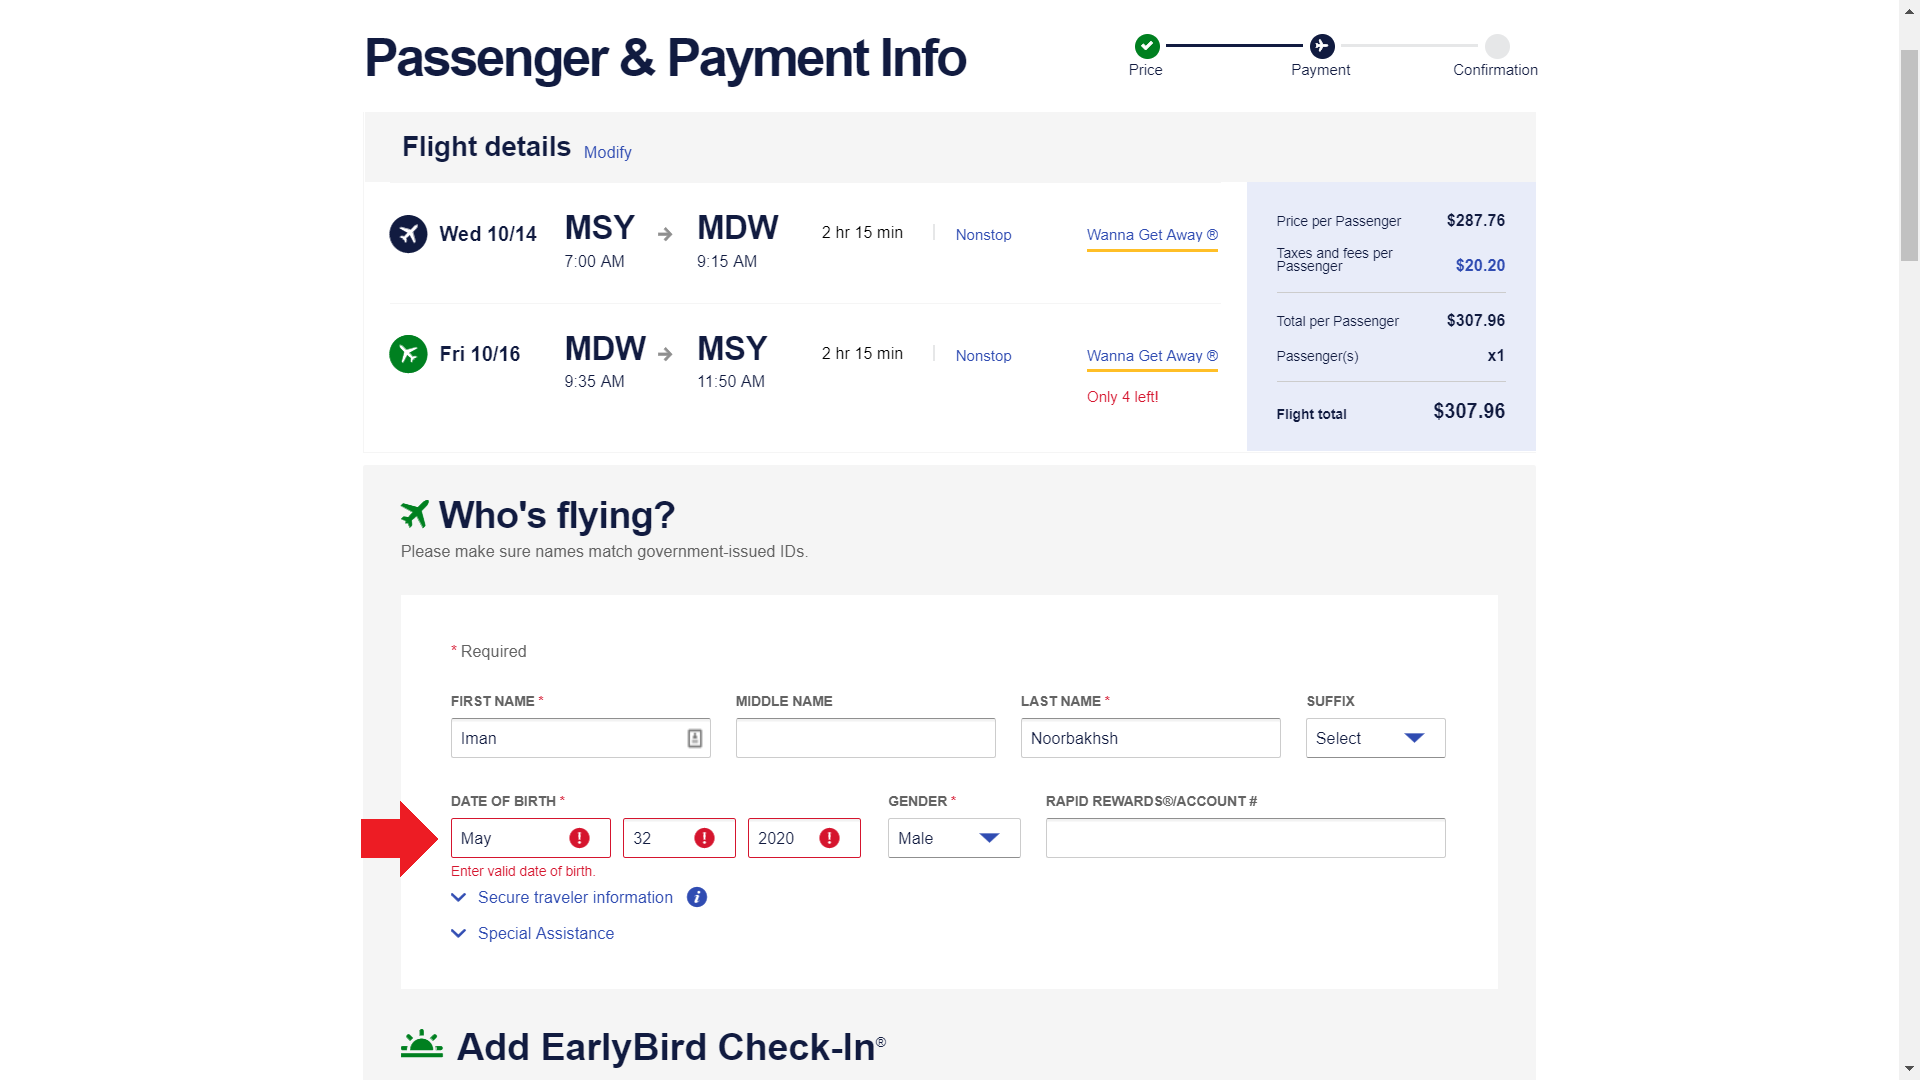This screenshot has width=1920, height=1080.
Task: Click Nonstop link for the Fri 10/16 flight
Action: (983, 355)
